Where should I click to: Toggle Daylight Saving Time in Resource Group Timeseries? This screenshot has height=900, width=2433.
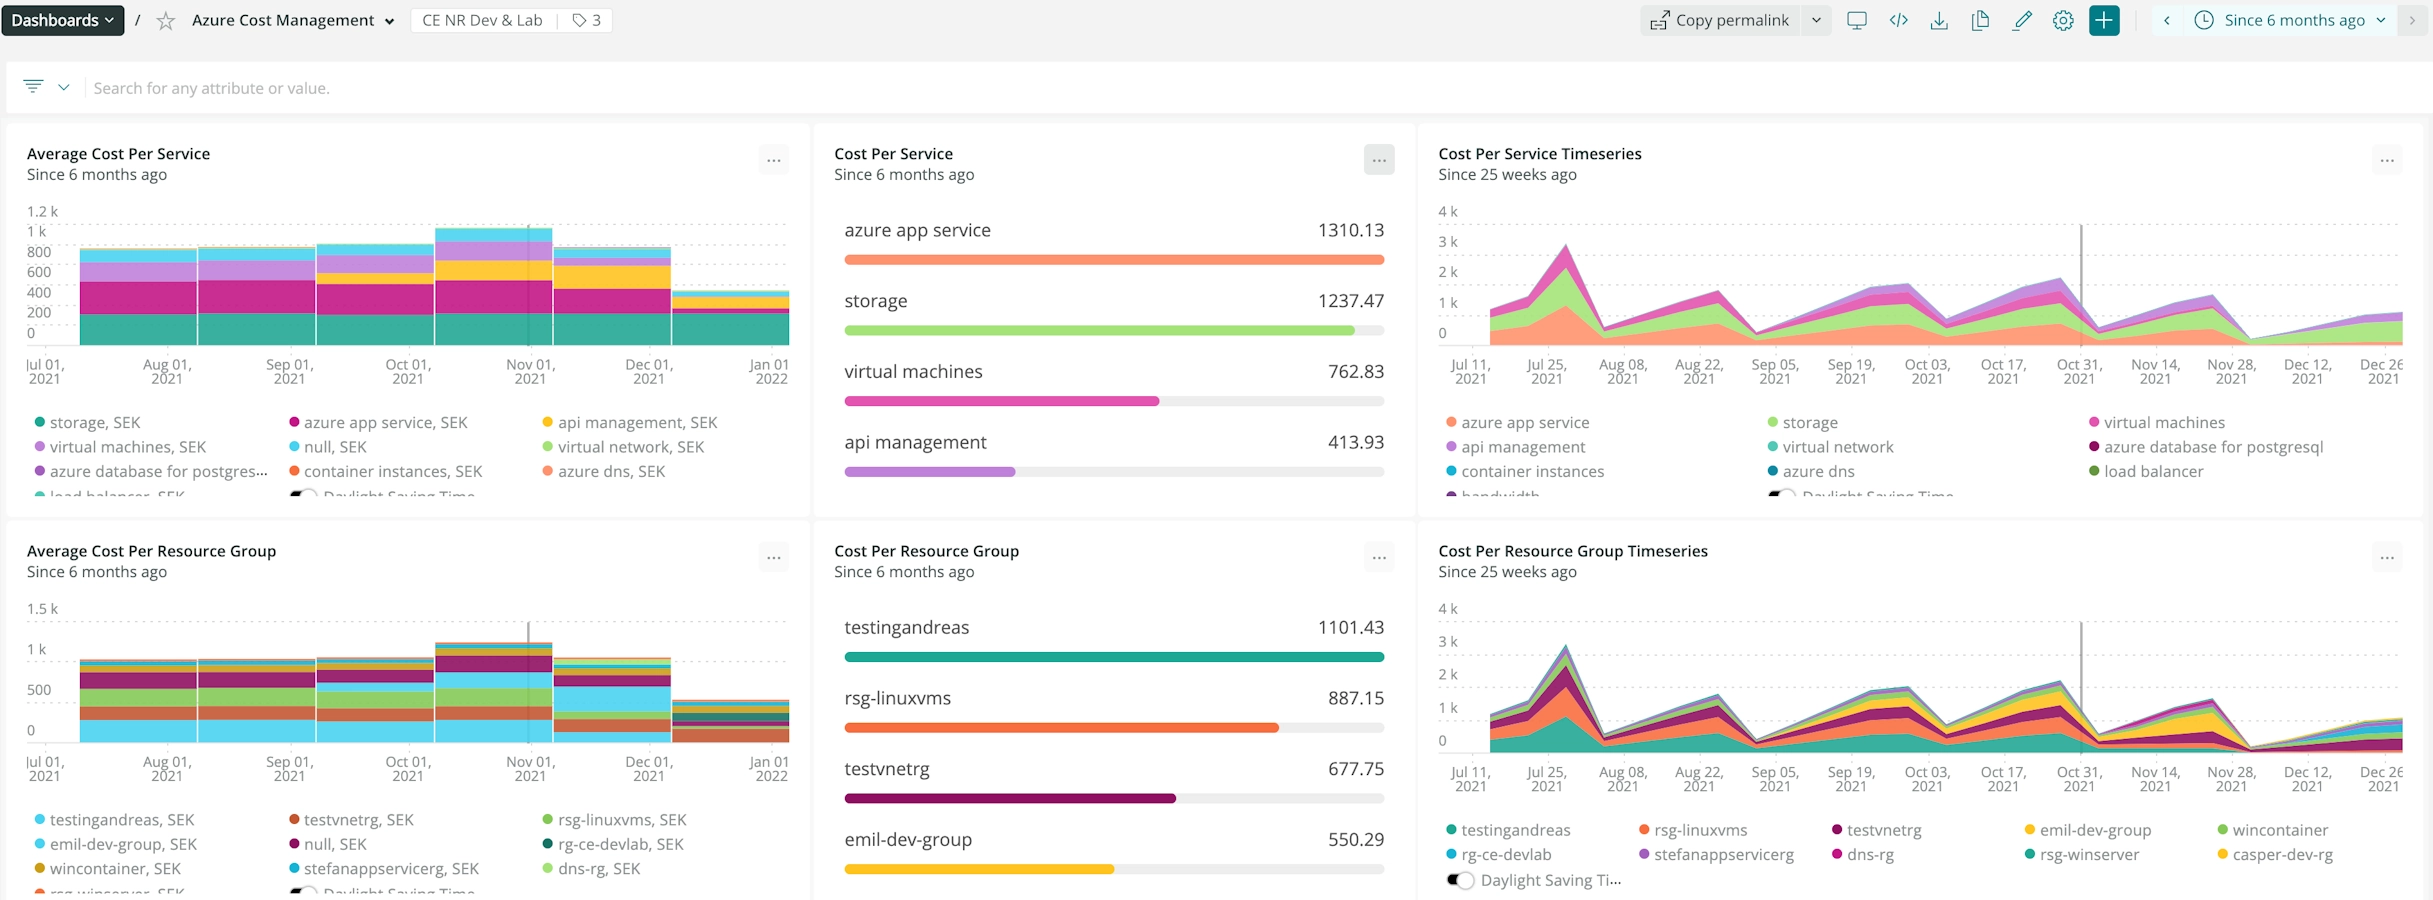tap(1460, 880)
